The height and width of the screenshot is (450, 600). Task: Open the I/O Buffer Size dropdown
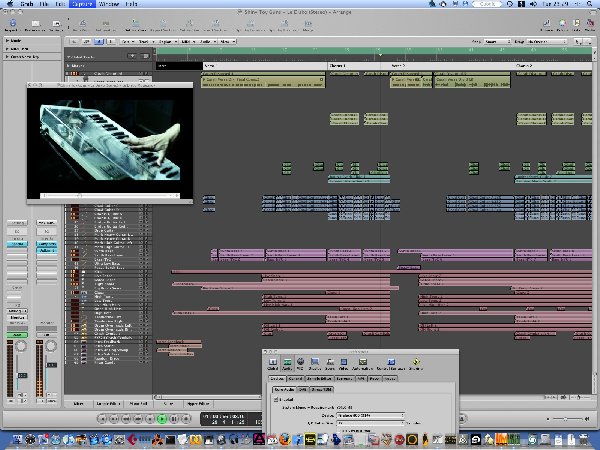coord(371,424)
